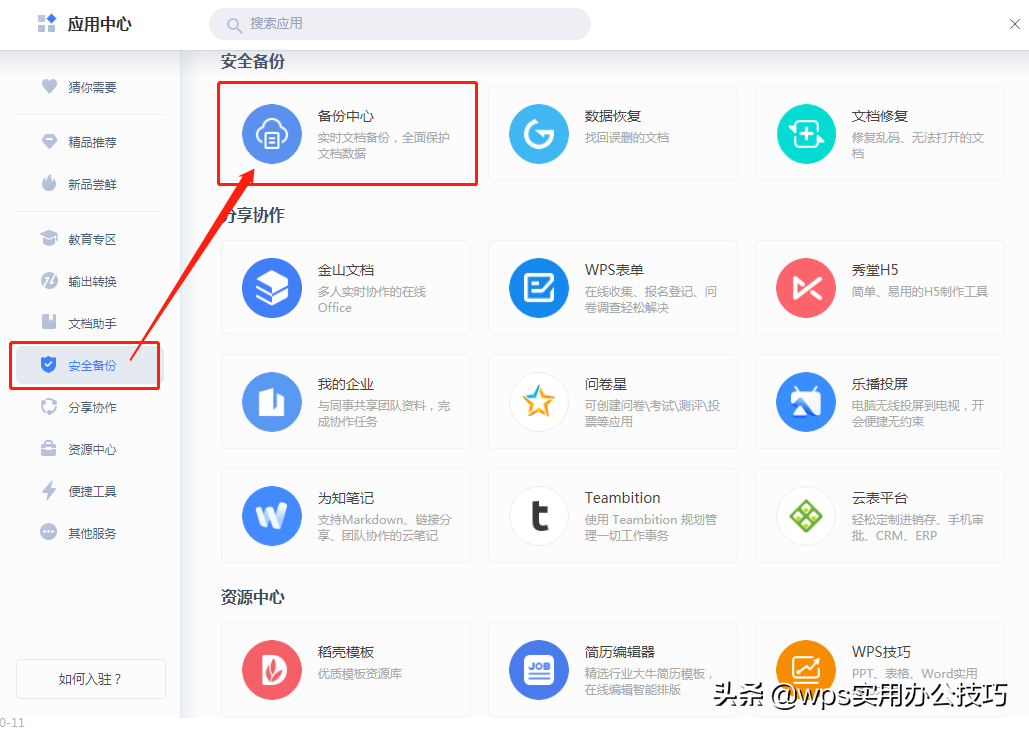Click heart icon beside 猜你需要
Image resolution: width=1029 pixels, height=729 pixels.
click(x=49, y=86)
